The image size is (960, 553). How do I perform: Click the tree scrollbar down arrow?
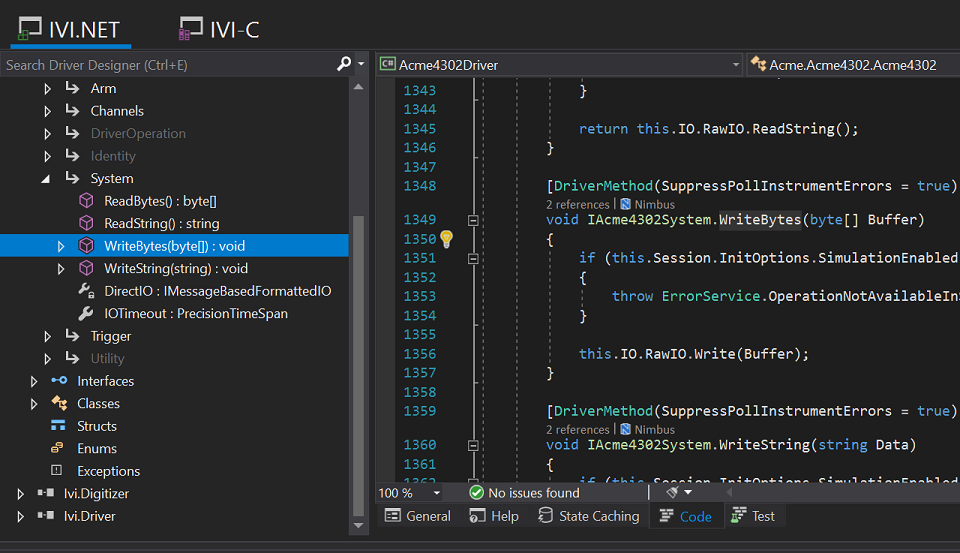point(359,525)
